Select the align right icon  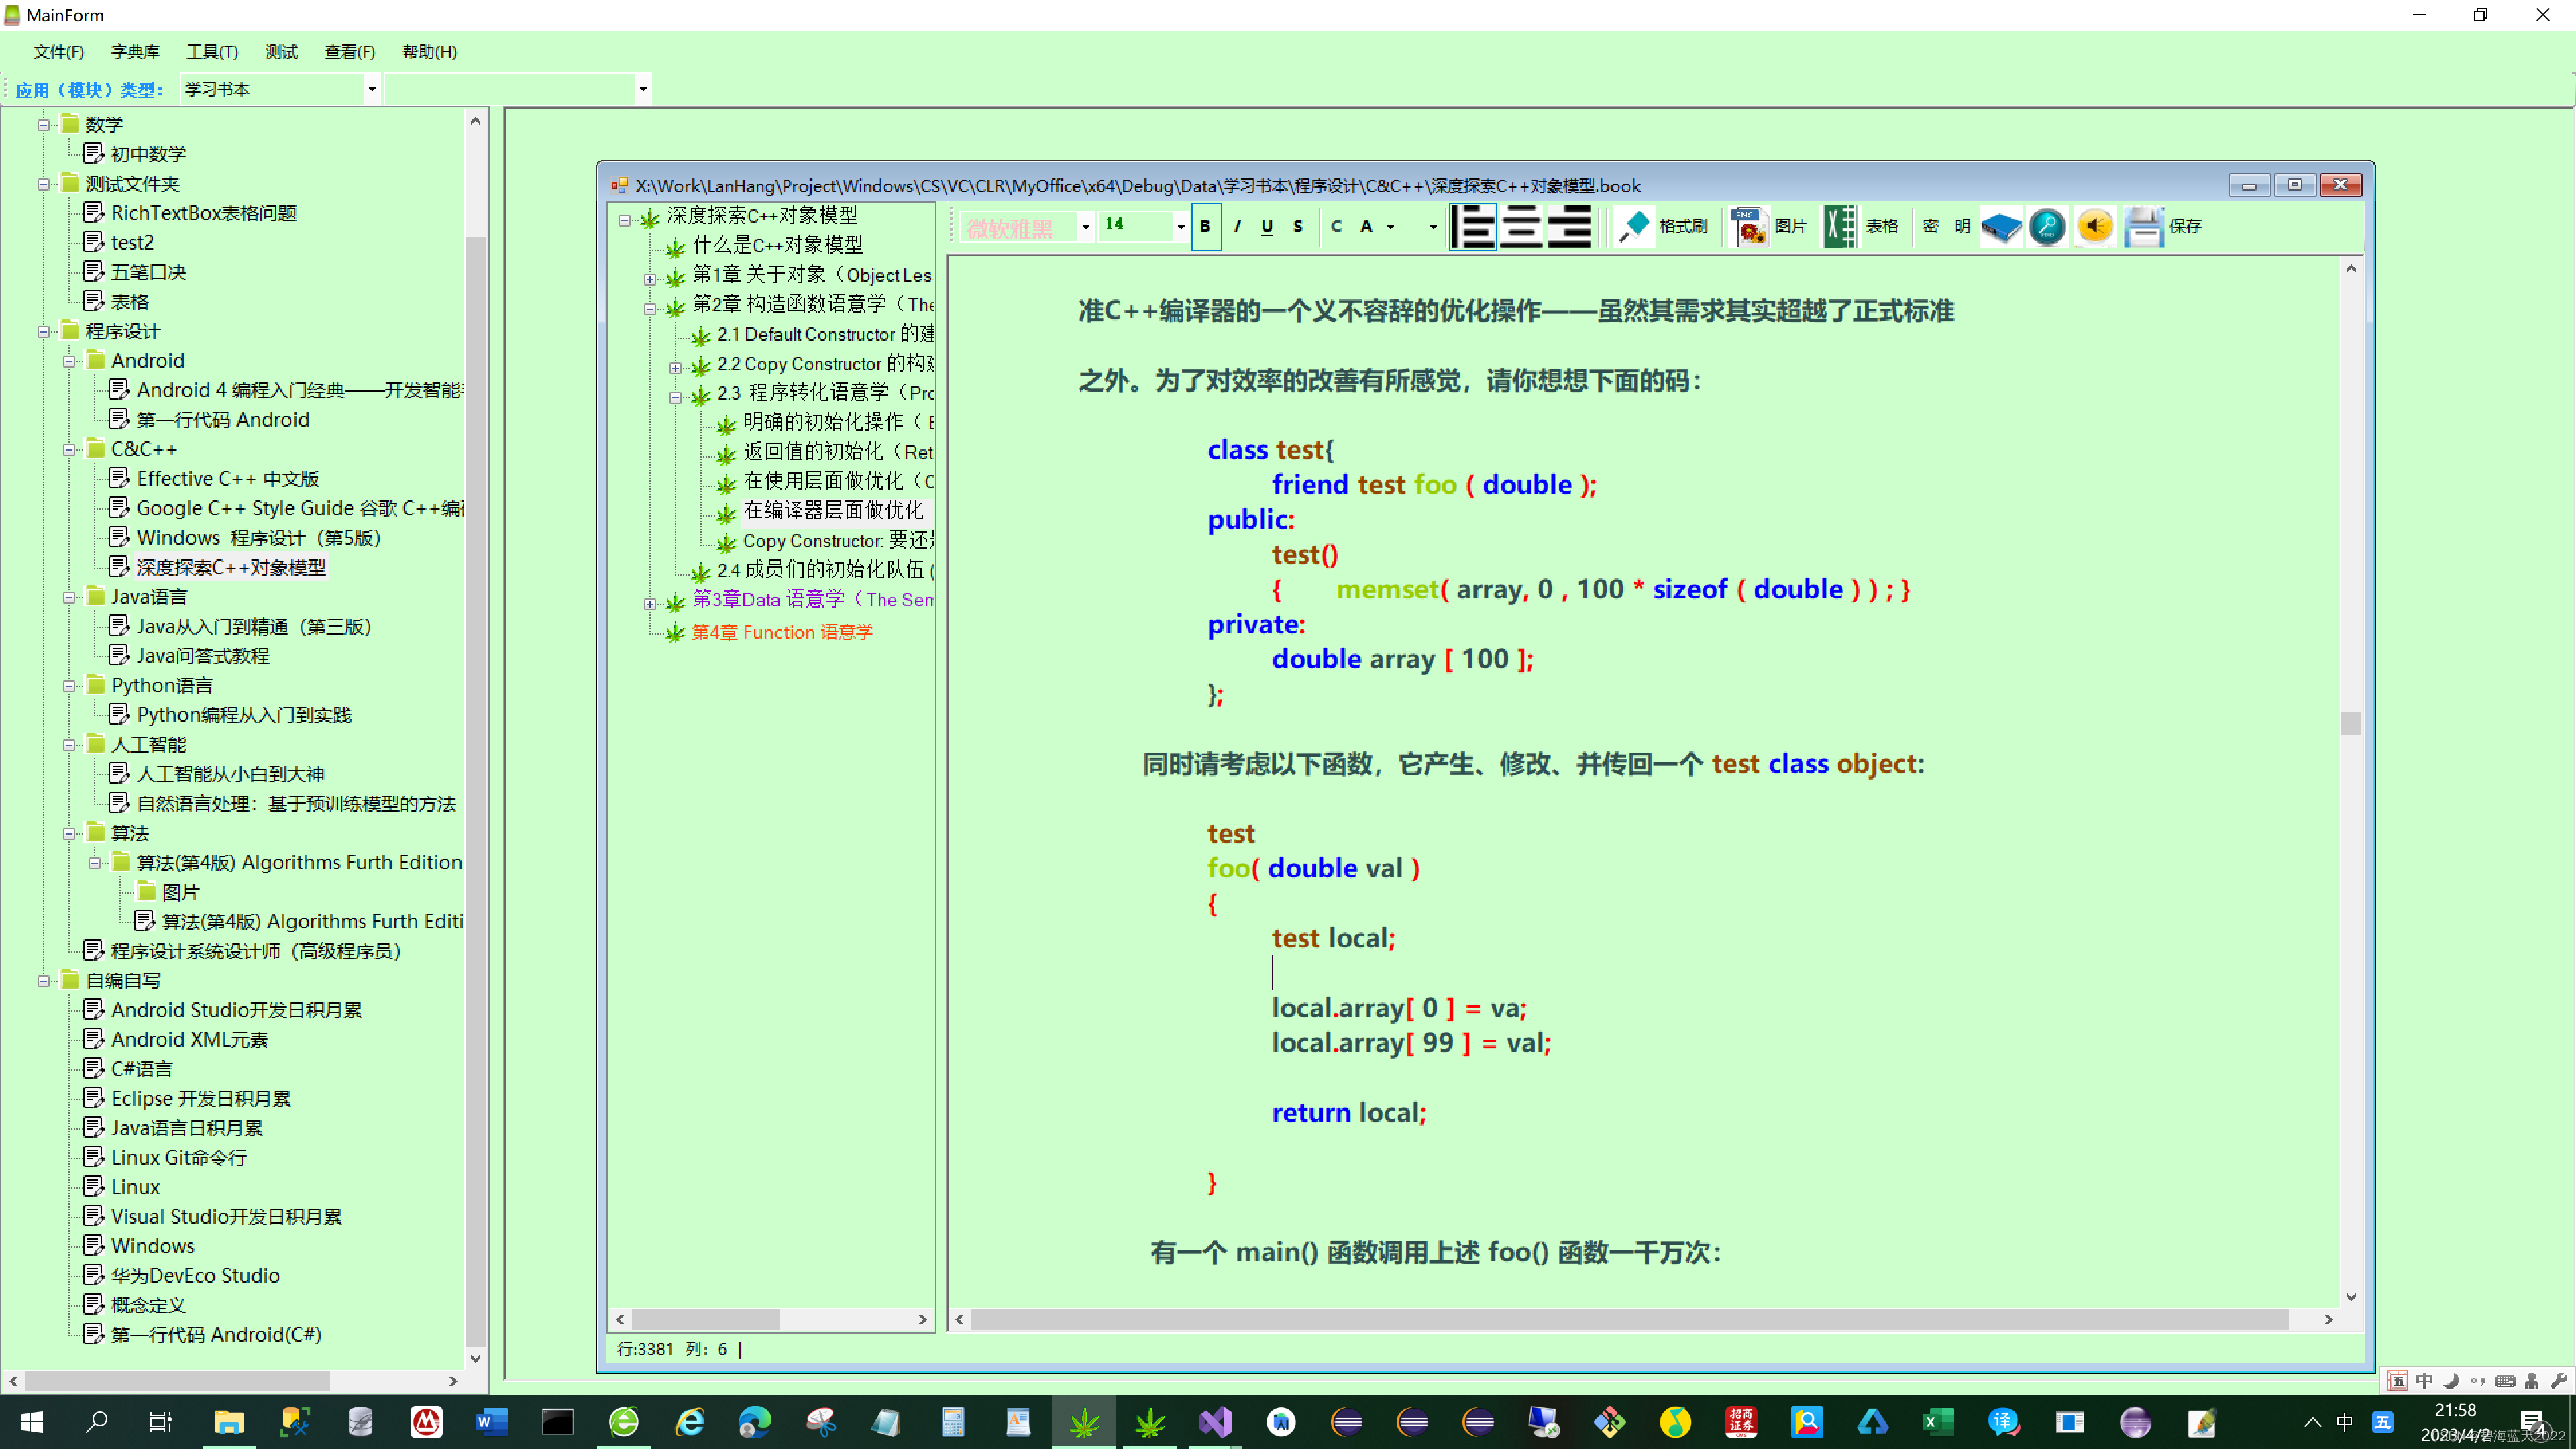(1569, 227)
